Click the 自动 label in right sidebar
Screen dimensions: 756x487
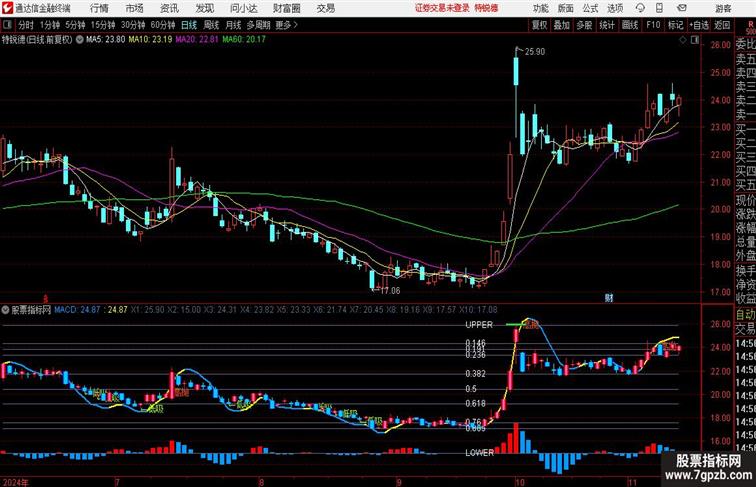(745, 314)
